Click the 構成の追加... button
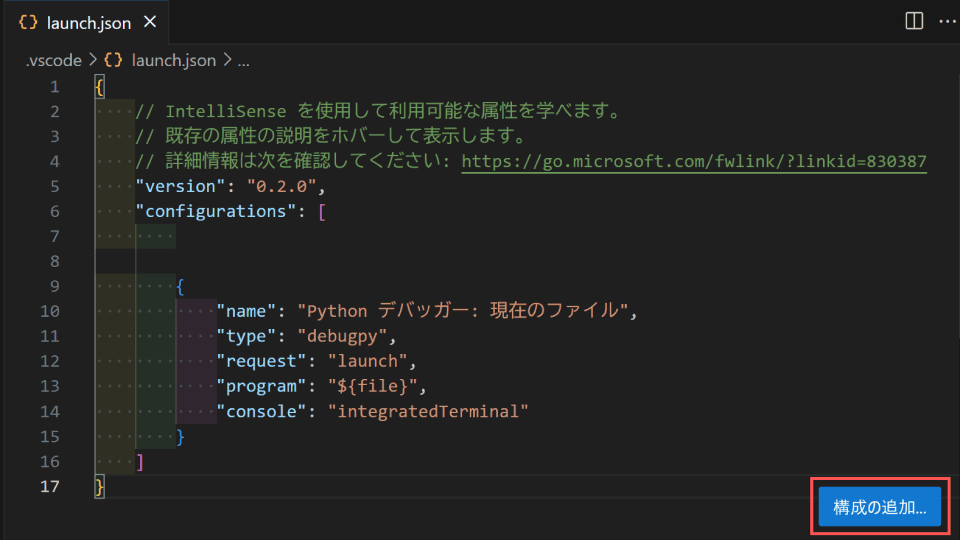Image resolution: width=960 pixels, height=540 pixels. 880,507
